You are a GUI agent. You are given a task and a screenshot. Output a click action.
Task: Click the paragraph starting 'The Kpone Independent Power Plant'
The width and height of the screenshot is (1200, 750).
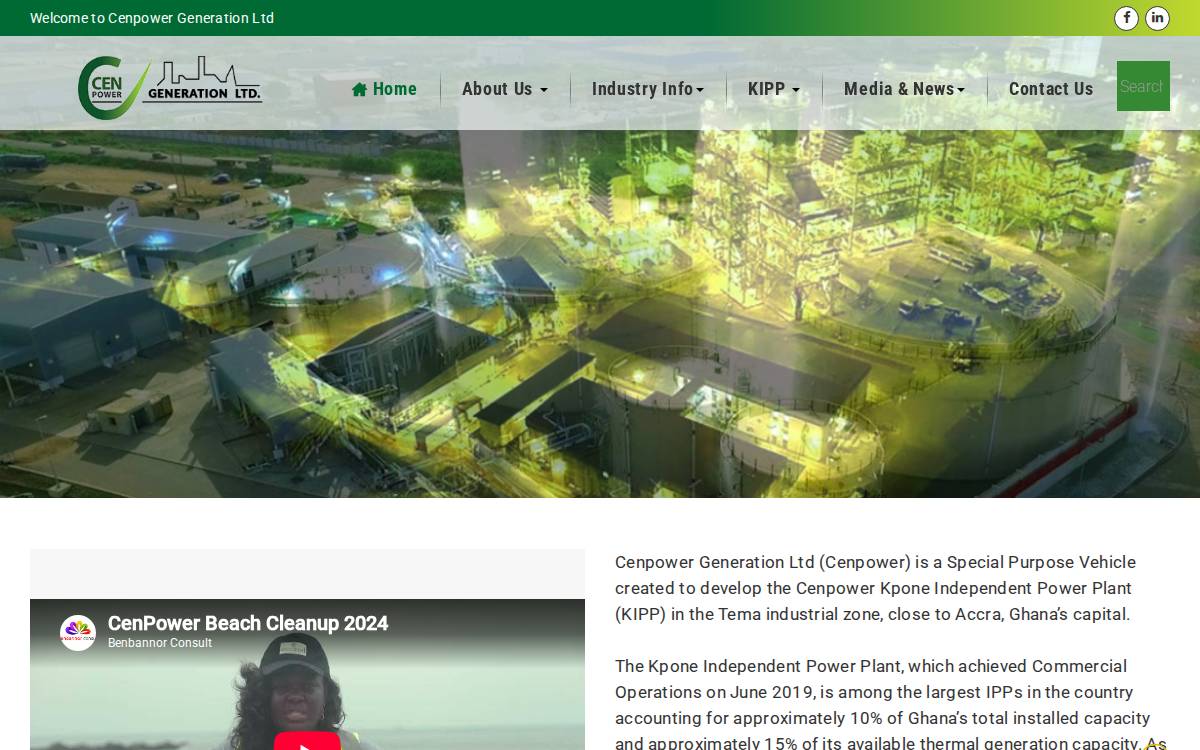pos(890,705)
